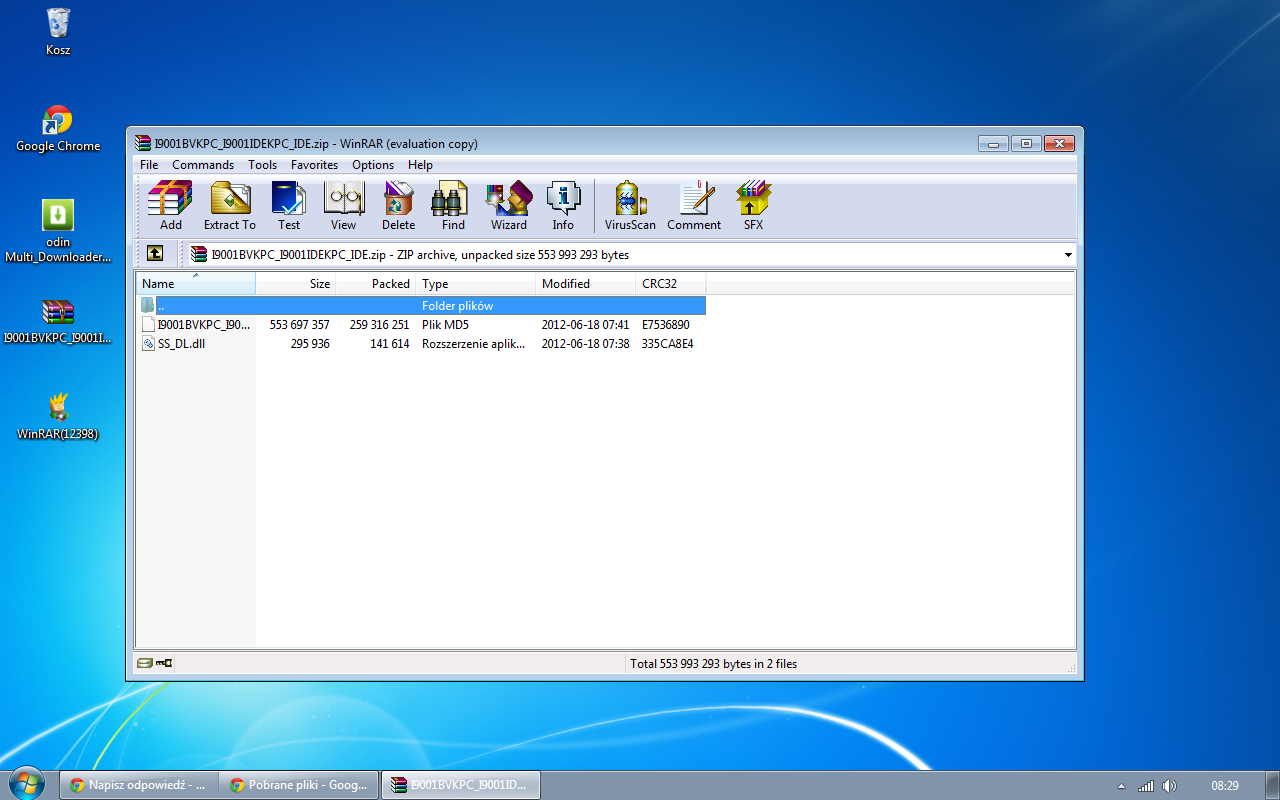Start VirusScan on the archive
The image size is (1280, 800).
click(x=630, y=206)
